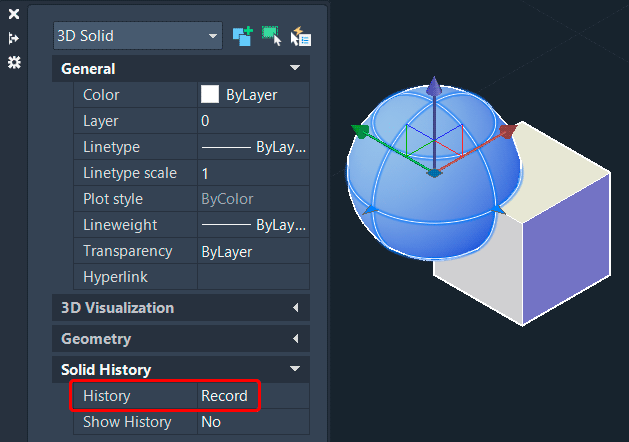The height and width of the screenshot is (442, 629).
Task: Click the empty Hyperlink value field
Action: tap(253, 277)
